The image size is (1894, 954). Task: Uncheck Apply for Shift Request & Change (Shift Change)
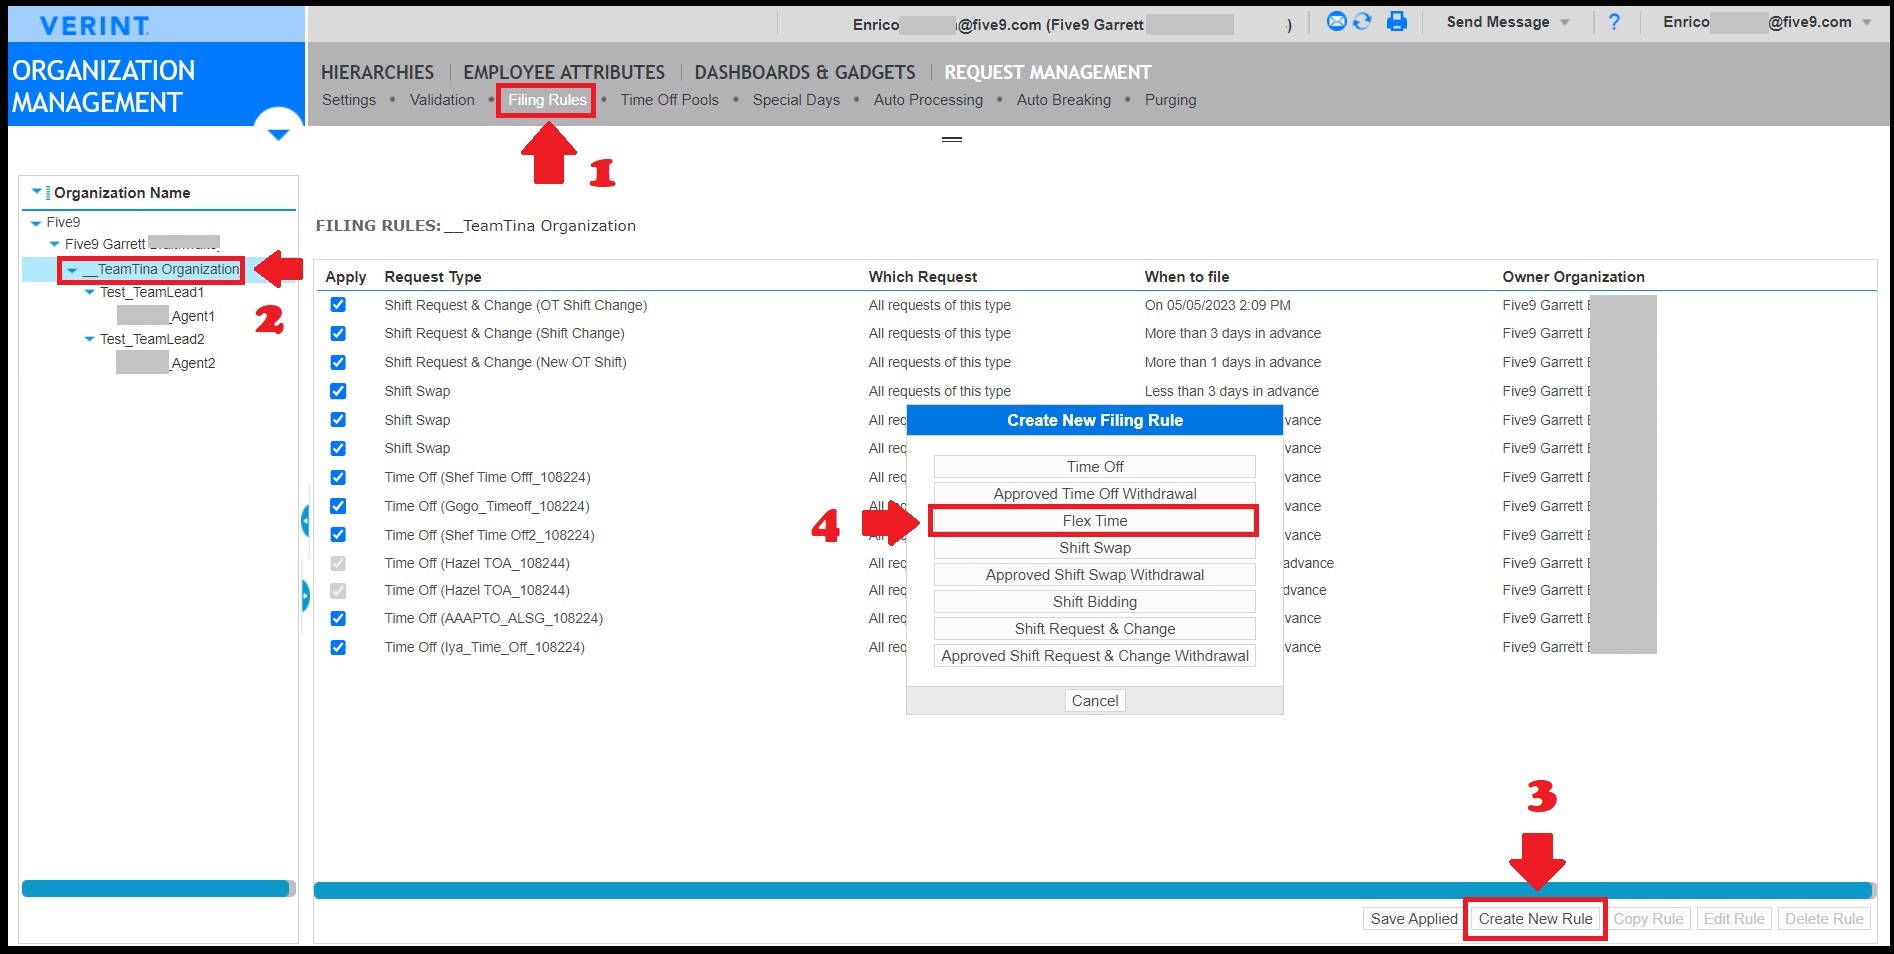[x=338, y=333]
